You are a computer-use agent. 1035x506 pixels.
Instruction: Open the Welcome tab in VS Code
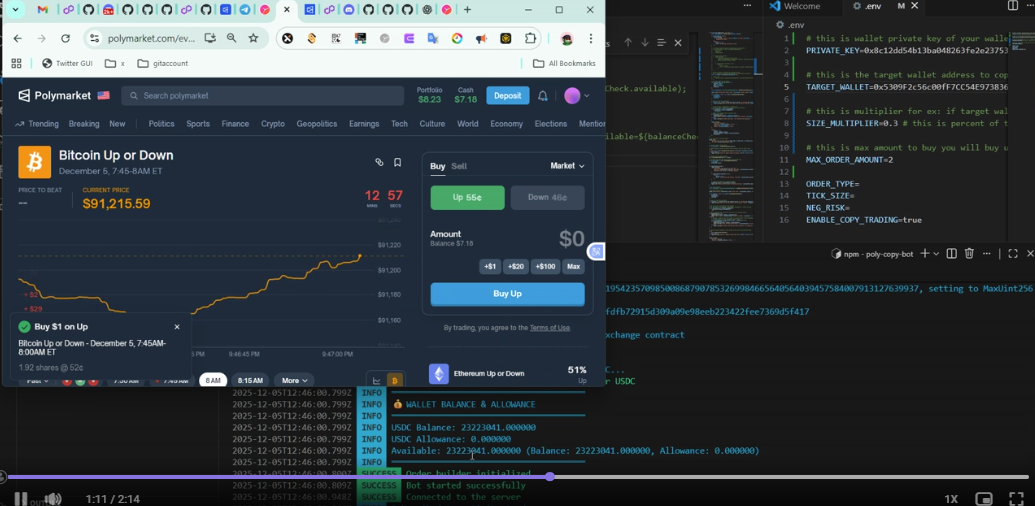click(795, 6)
